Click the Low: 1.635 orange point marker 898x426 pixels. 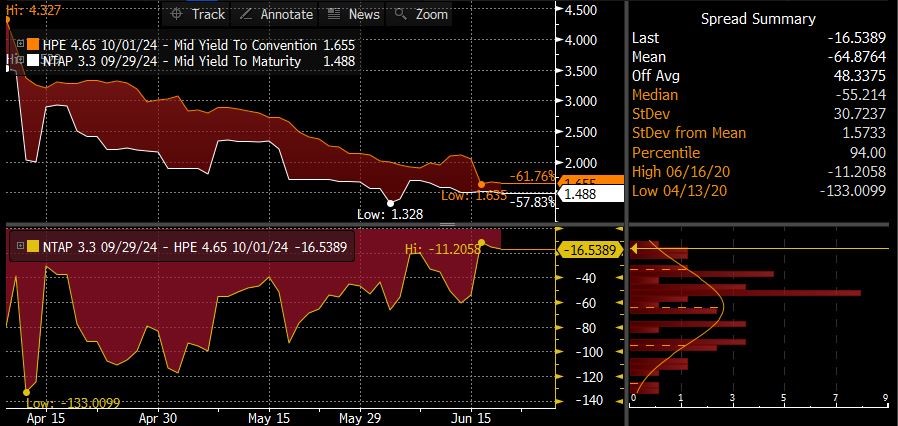(481, 184)
